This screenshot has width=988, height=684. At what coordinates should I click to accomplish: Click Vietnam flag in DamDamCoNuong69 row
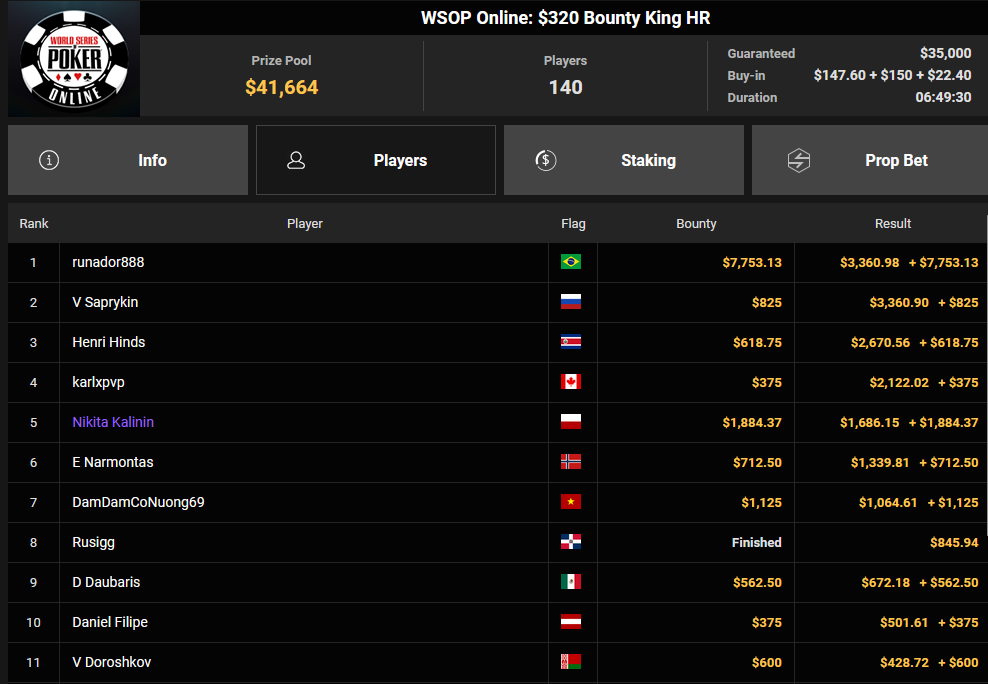[x=571, y=502]
